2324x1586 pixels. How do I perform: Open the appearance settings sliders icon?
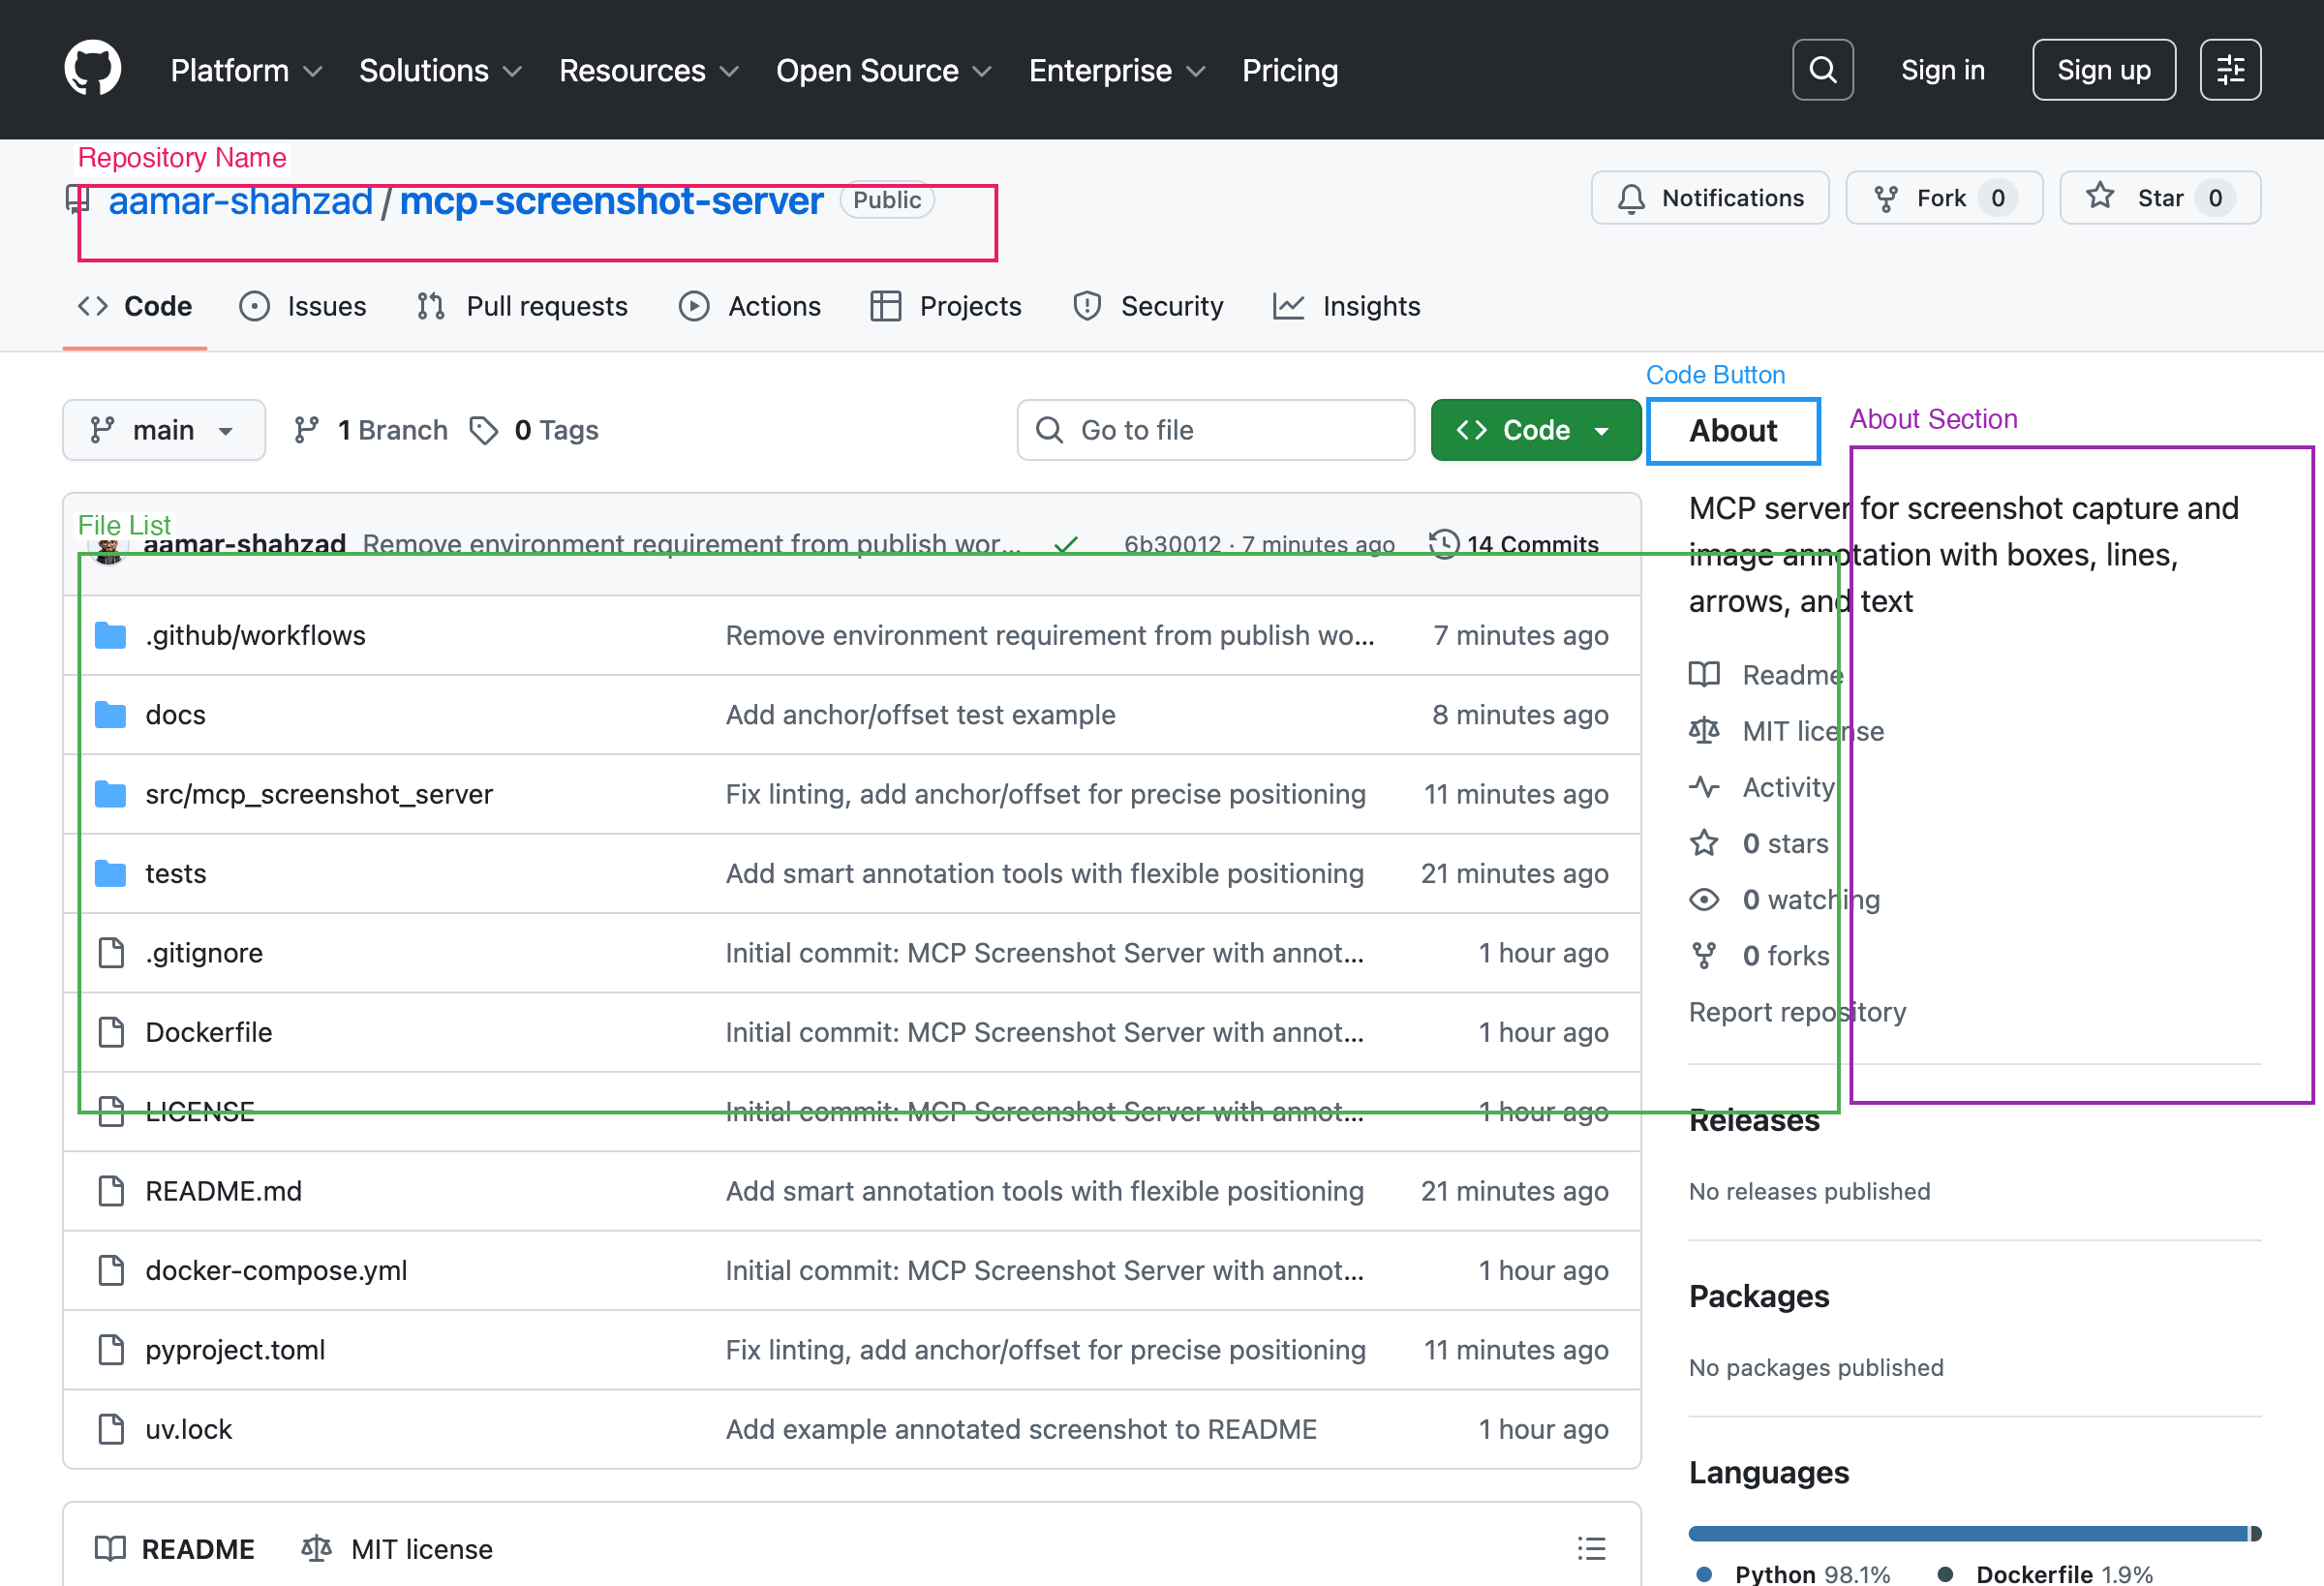(x=2230, y=69)
